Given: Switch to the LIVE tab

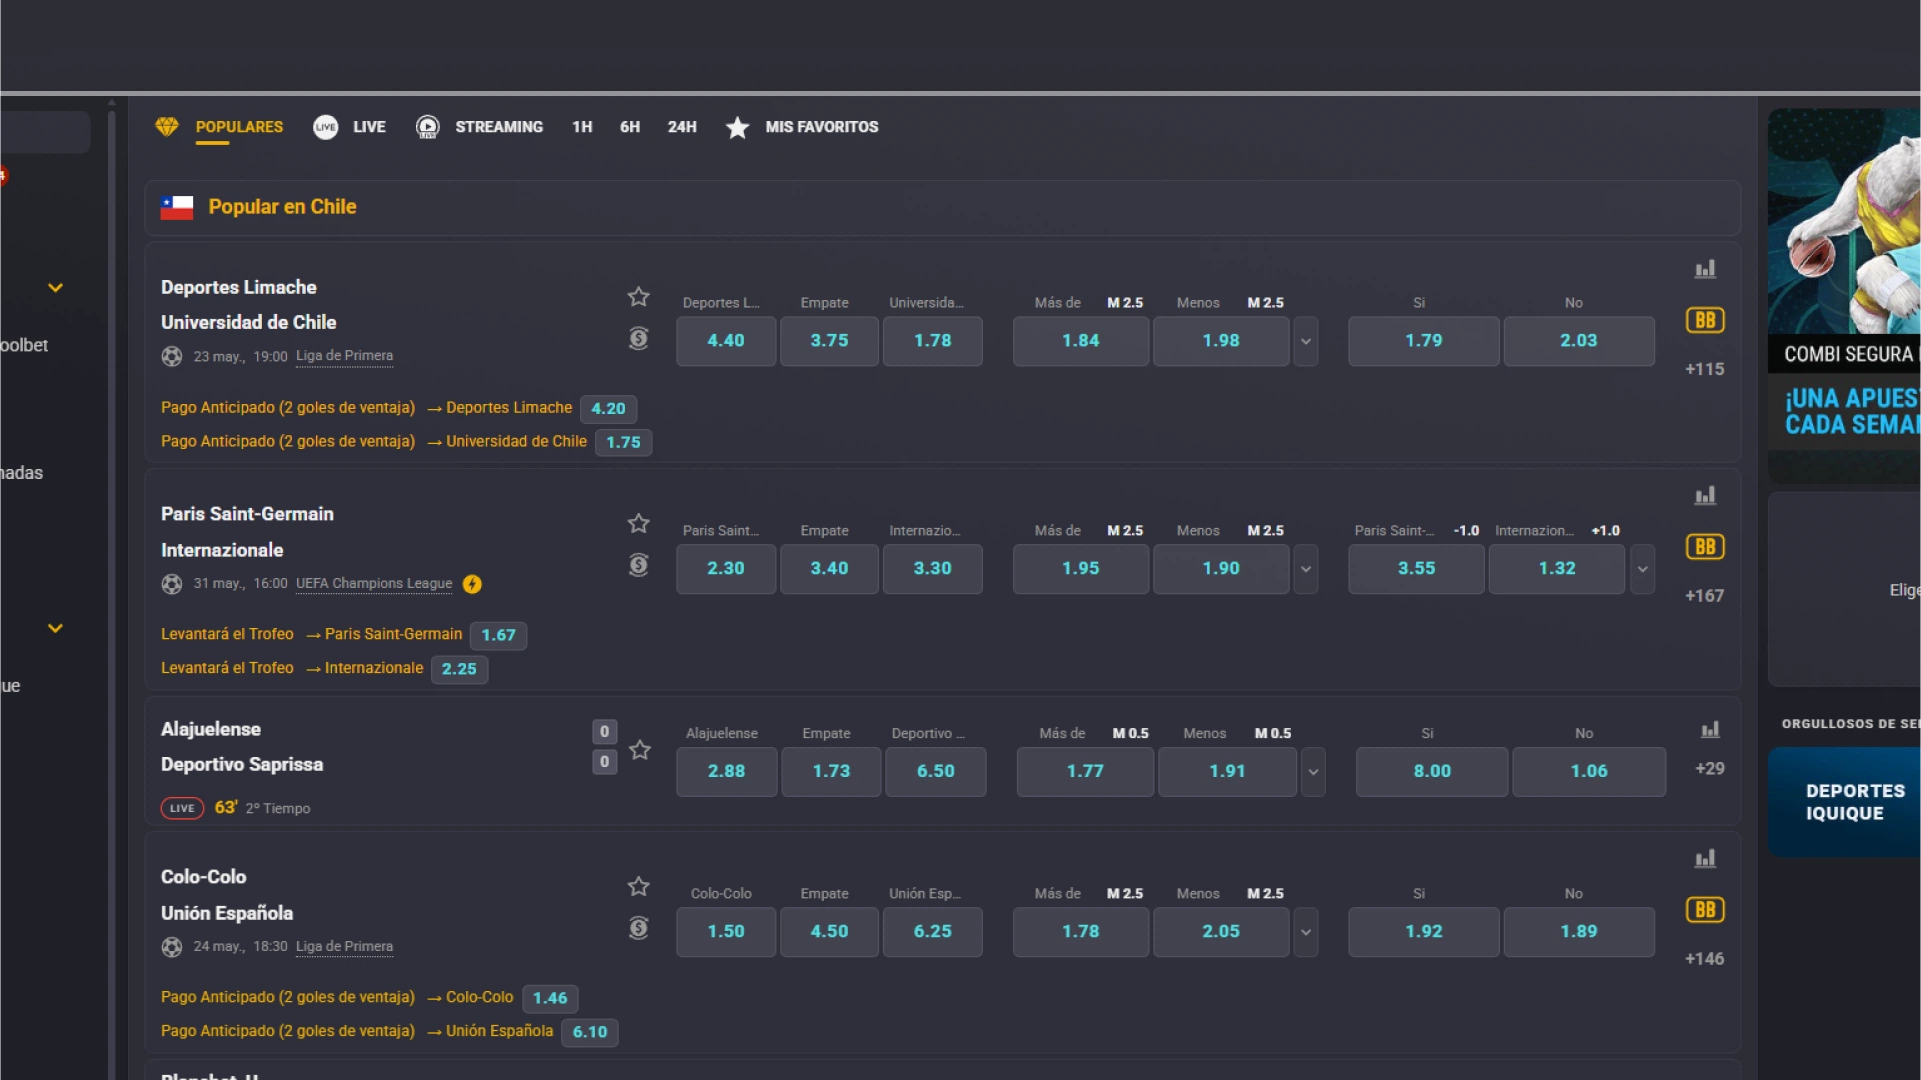Looking at the screenshot, I should click(x=369, y=127).
